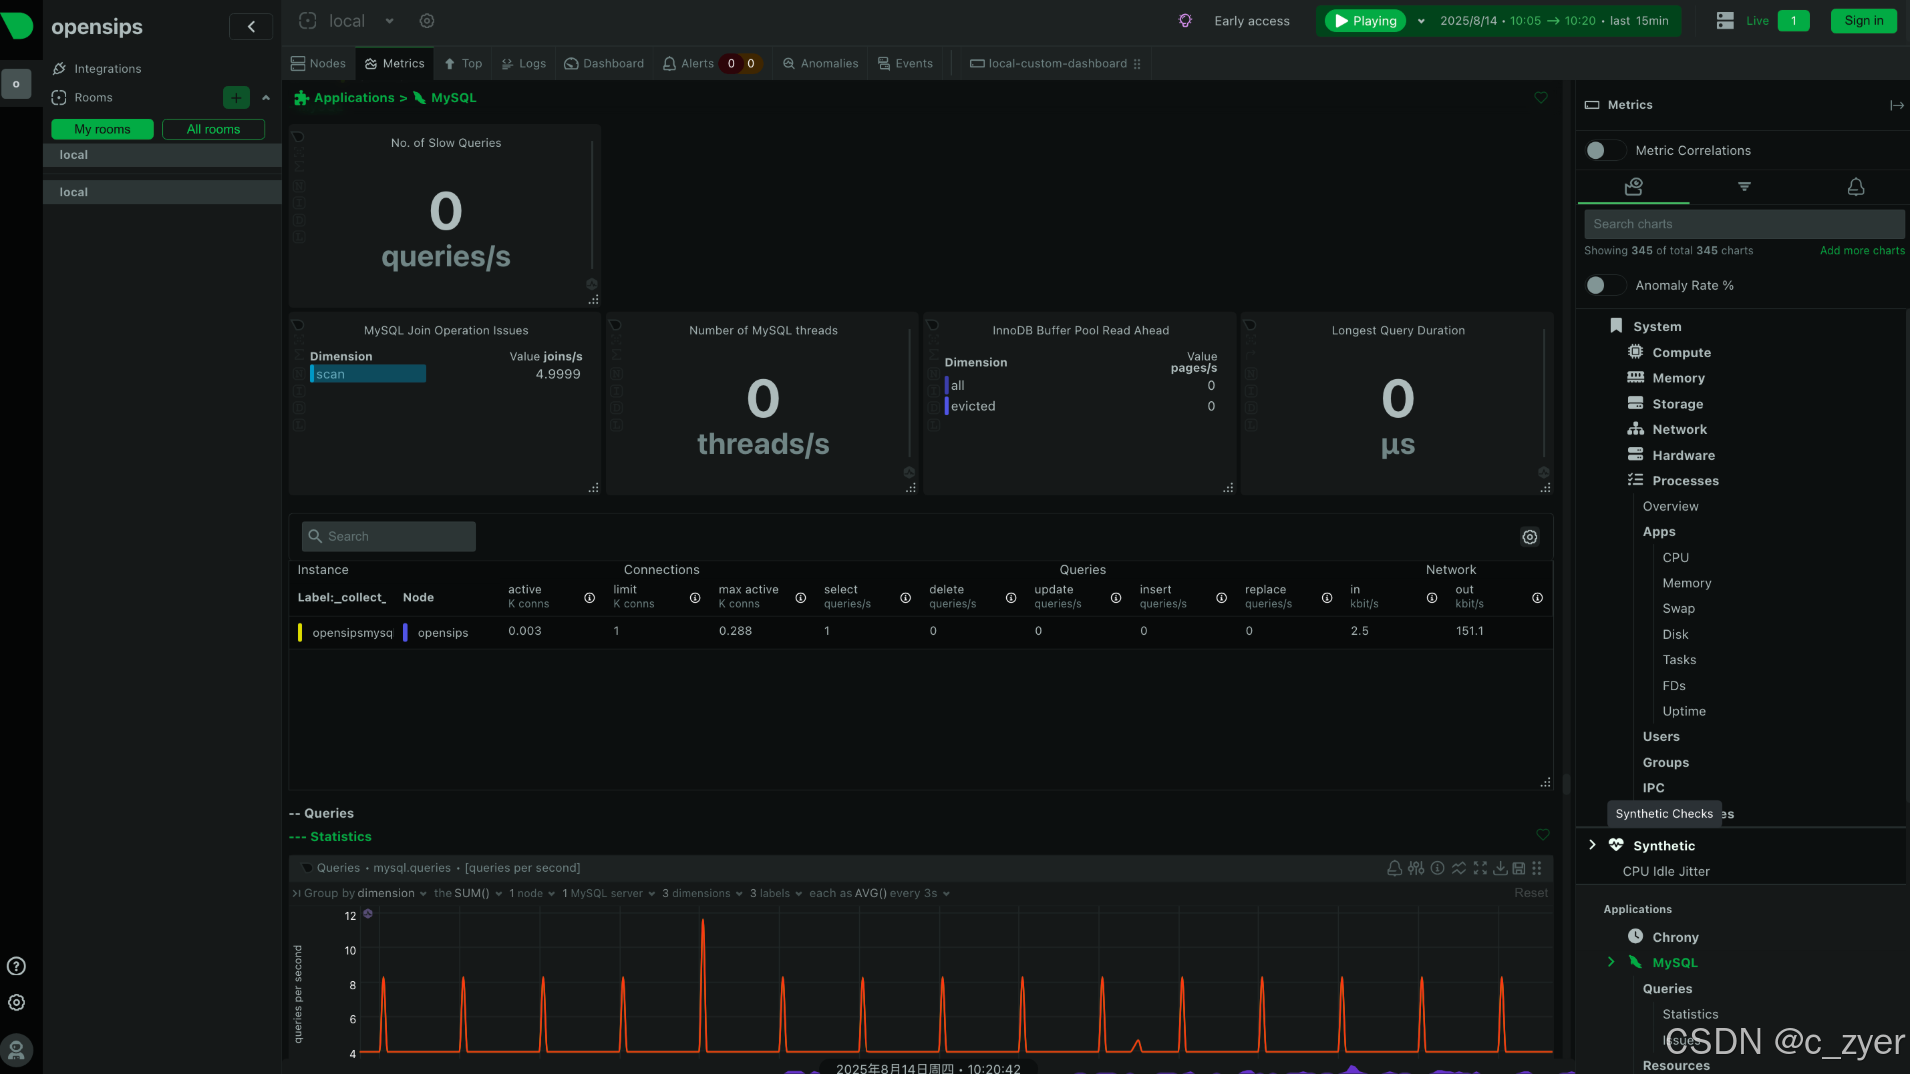Open the help icon in the bottom left
This screenshot has width=1910, height=1074.
click(16, 966)
